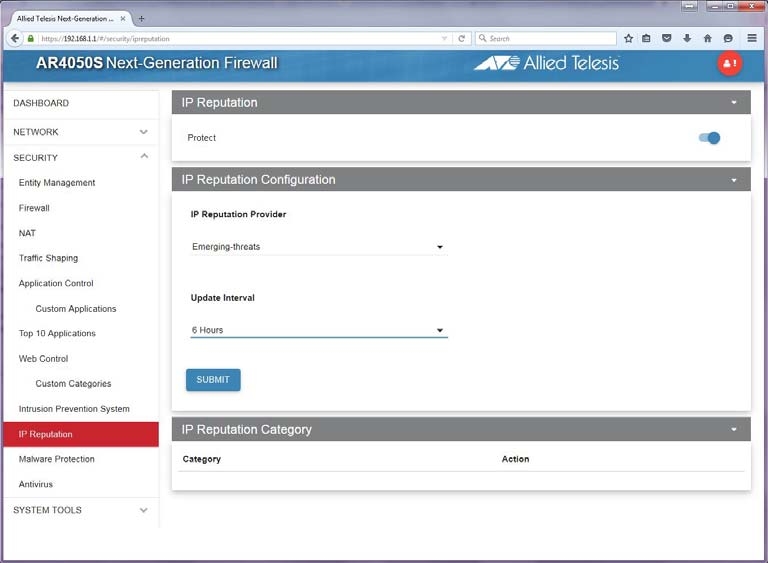Open Application Control in sidebar
Screen dimensions: 768x563
(56, 283)
